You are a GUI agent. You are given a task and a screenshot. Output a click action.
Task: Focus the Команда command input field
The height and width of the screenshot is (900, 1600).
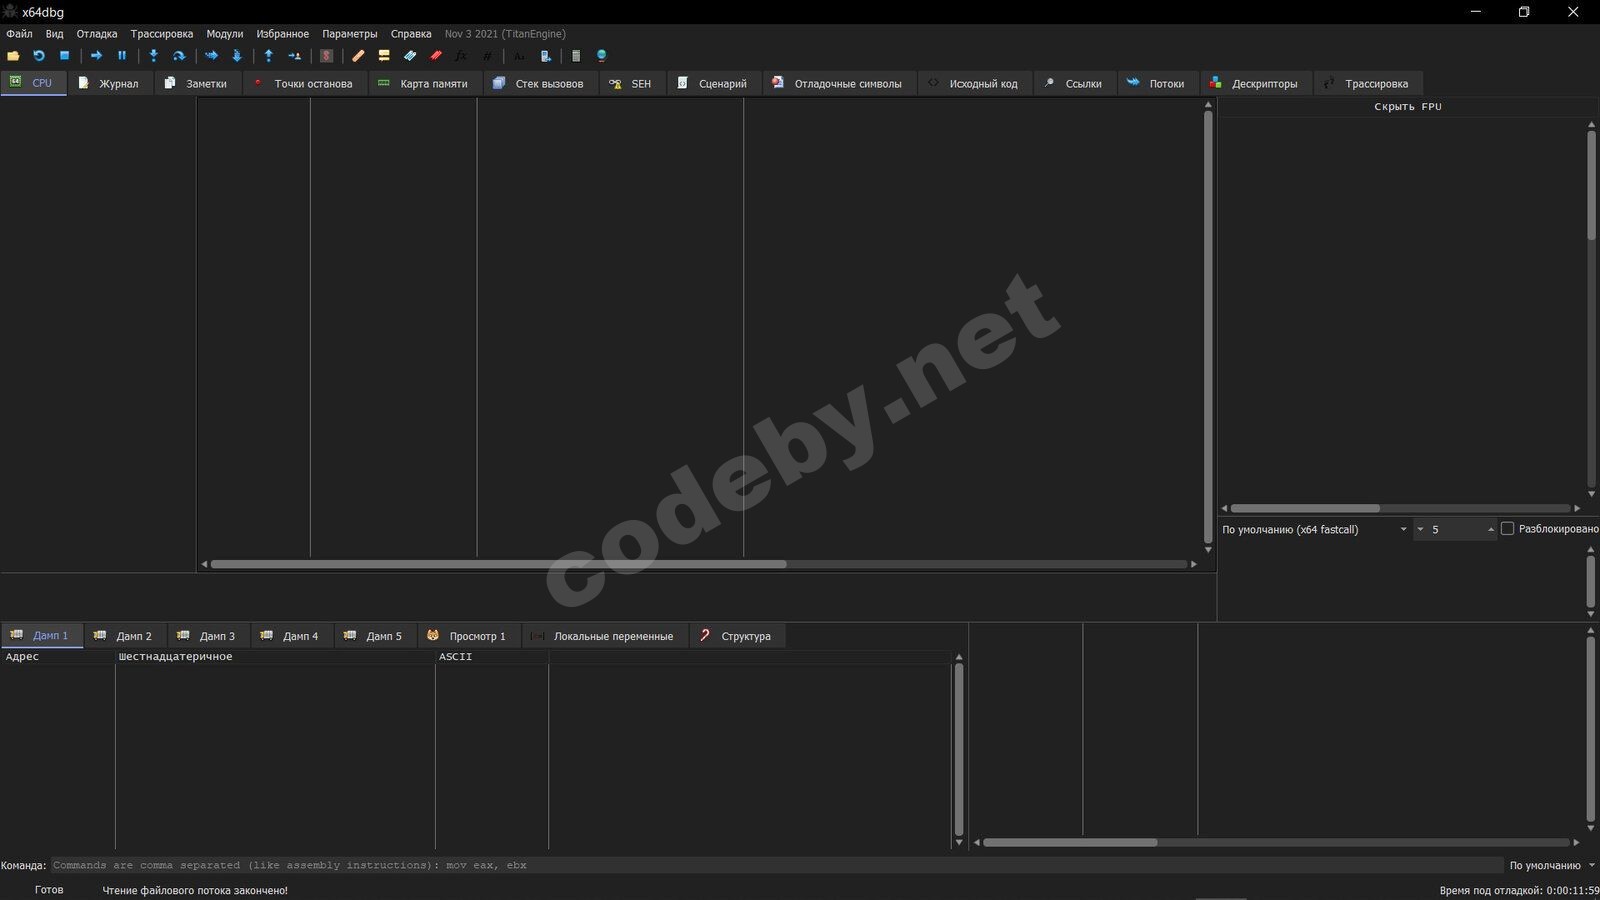776,866
